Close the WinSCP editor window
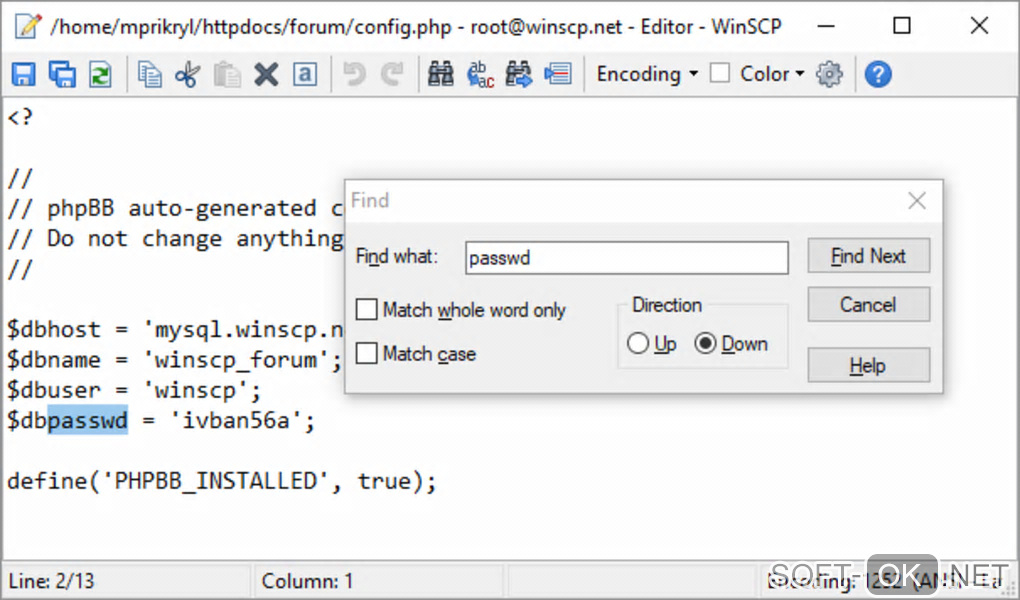1020x600 pixels. [x=979, y=26]
